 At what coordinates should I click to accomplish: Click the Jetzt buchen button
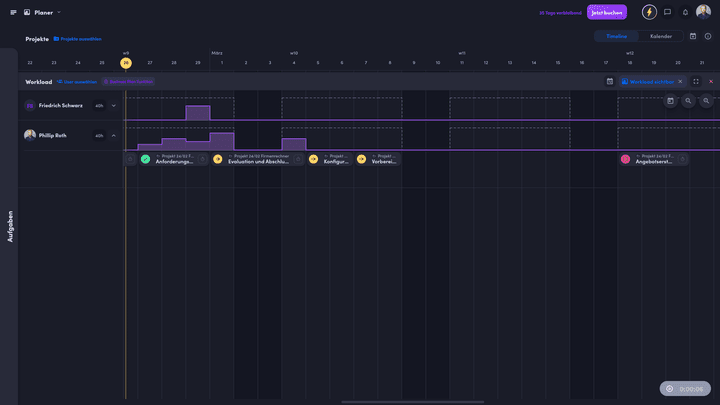[607, 13]
